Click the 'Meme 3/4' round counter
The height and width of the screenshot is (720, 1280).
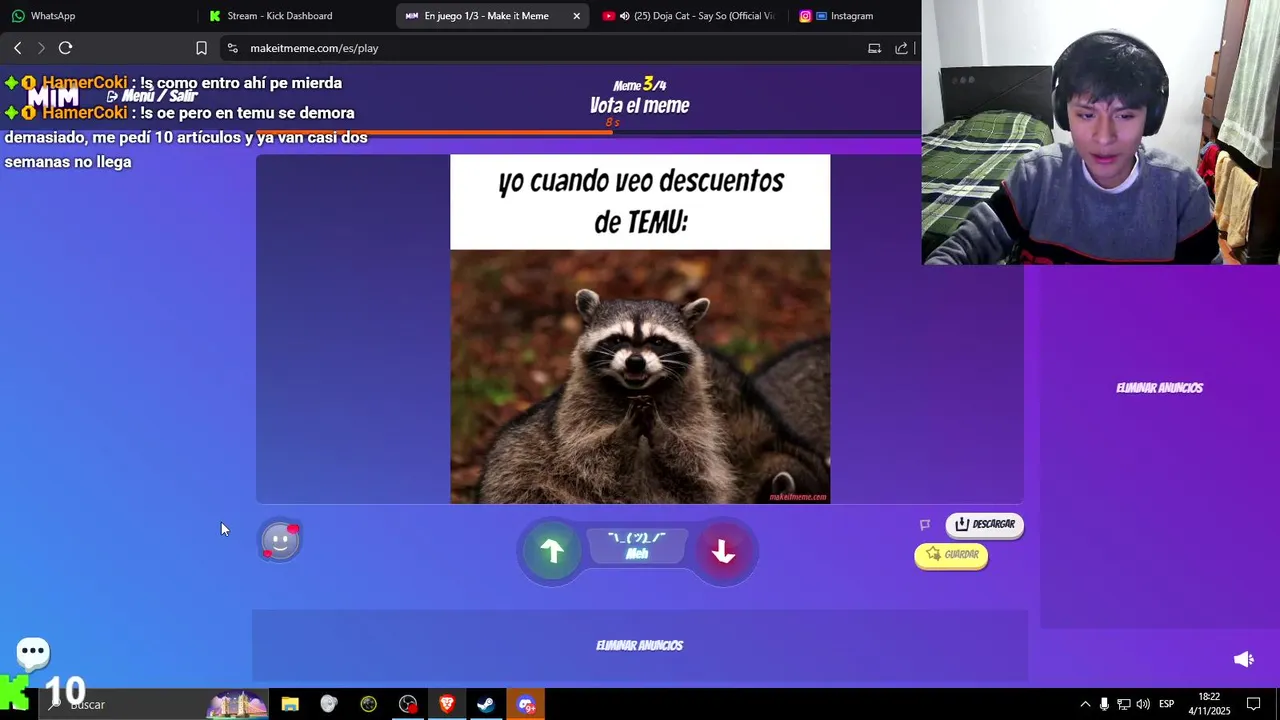pyautogui.click(x=640, y=85)
